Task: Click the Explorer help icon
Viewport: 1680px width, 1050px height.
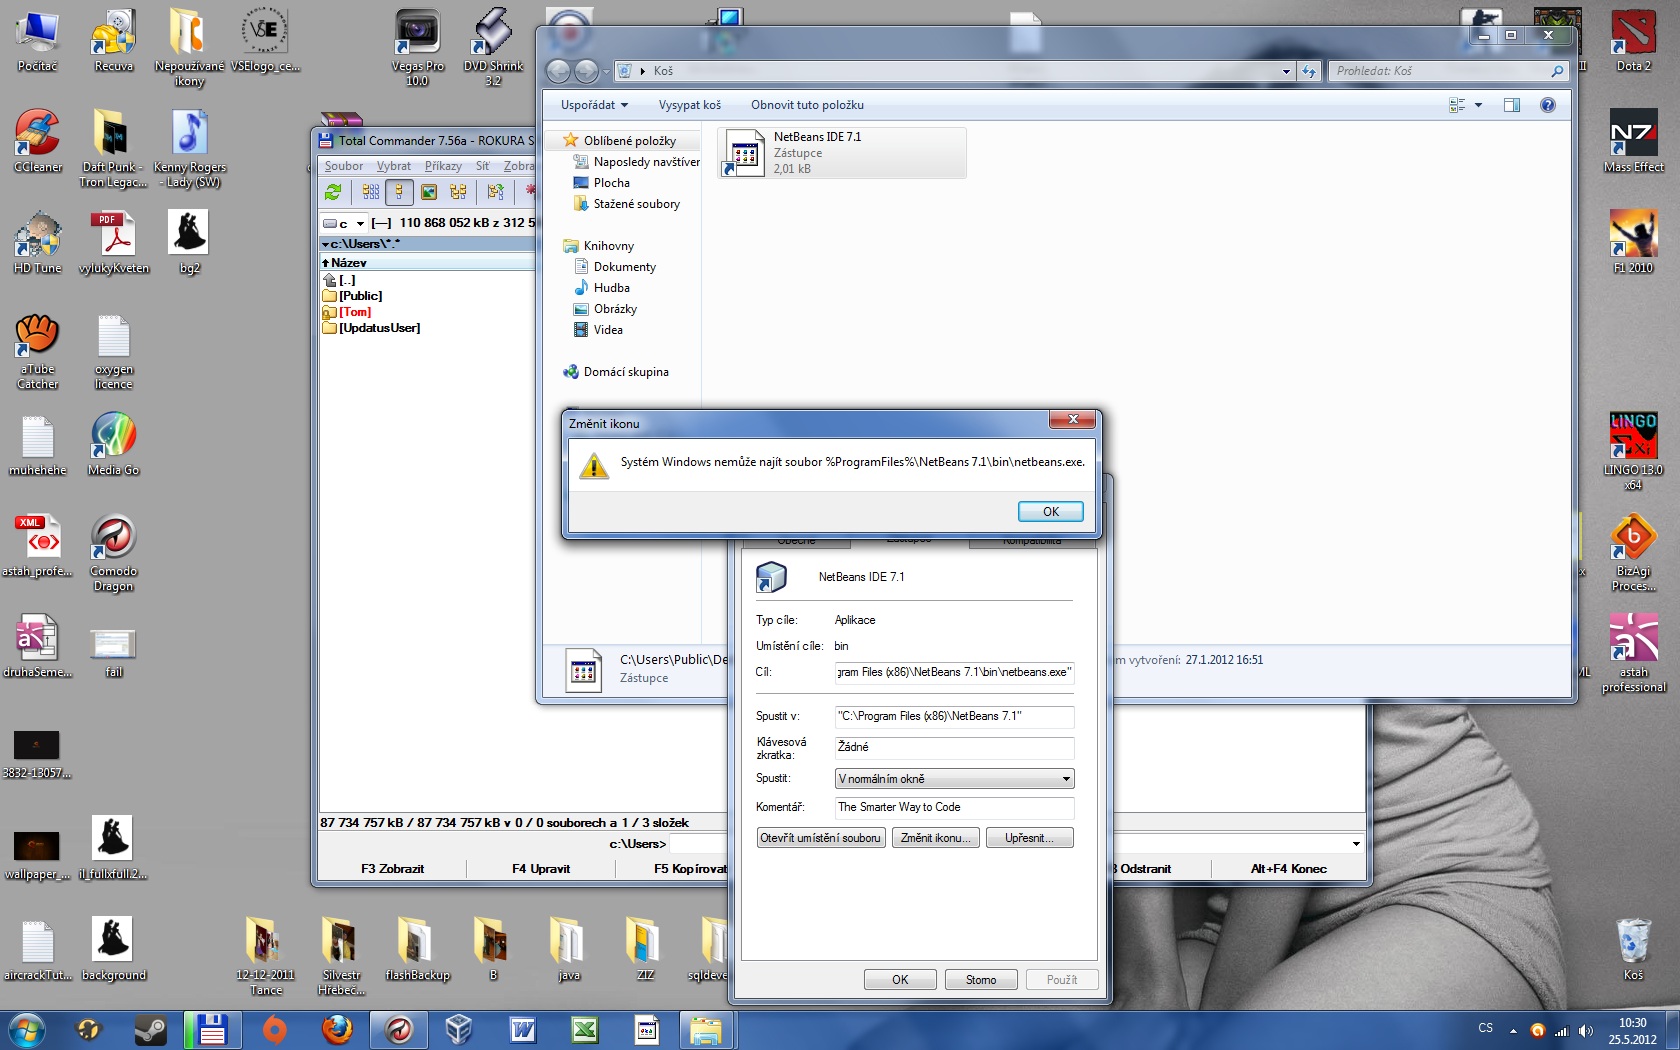Action: click(x=1548, y=105)
